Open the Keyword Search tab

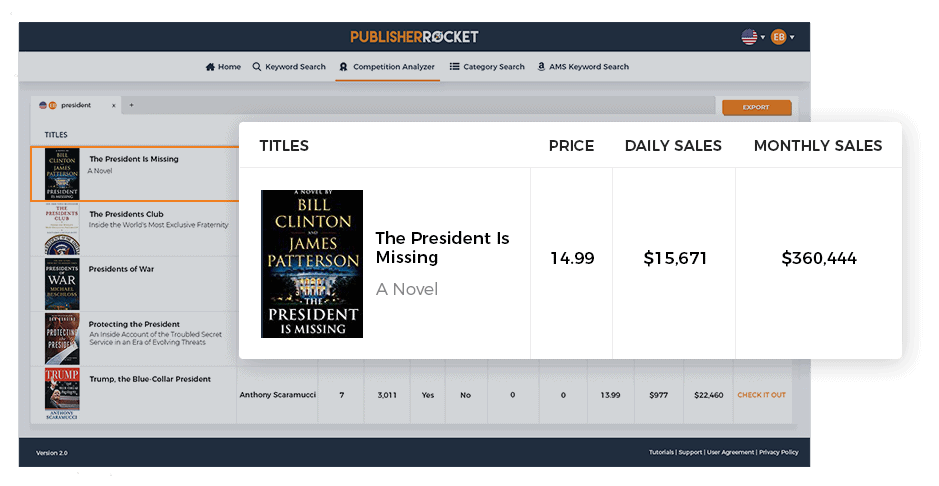pos(289,66)
